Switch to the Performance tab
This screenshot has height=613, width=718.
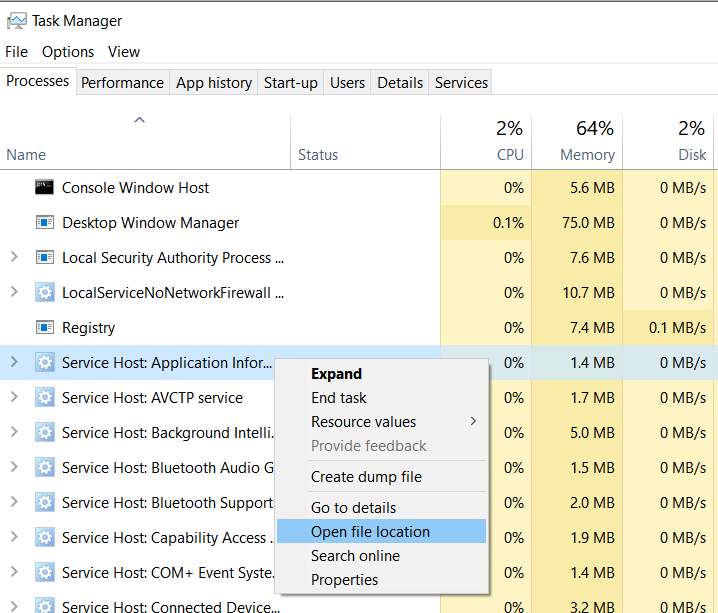point(122,83)
